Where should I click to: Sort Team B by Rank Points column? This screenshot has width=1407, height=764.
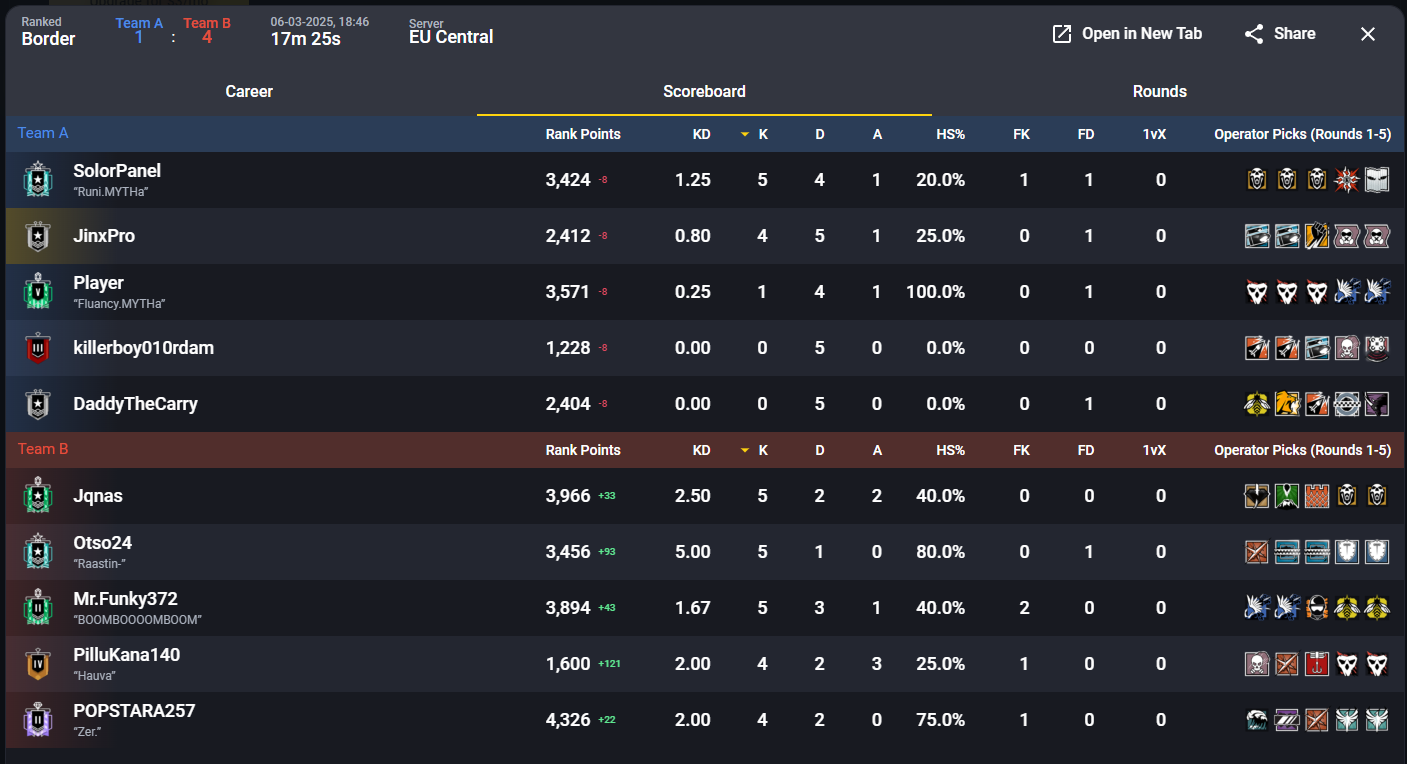[583, 450]
